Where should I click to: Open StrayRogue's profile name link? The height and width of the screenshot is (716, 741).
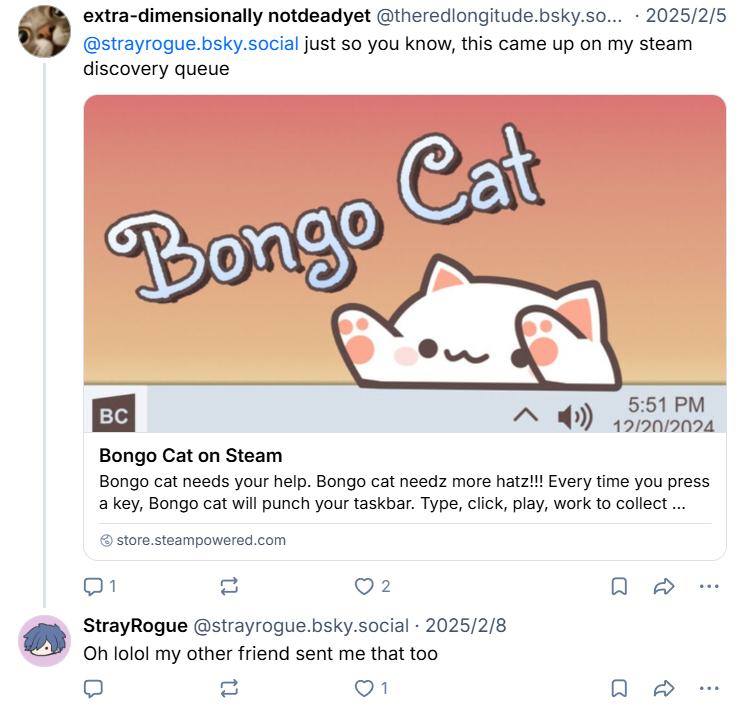[x=135, y=626]
